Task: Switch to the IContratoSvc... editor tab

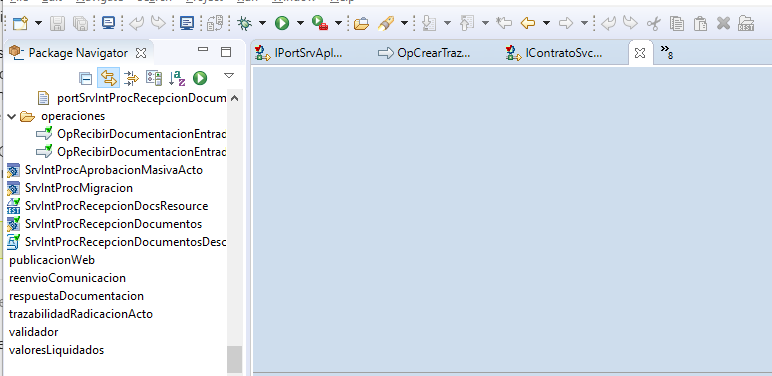Action: coord(553,53)
